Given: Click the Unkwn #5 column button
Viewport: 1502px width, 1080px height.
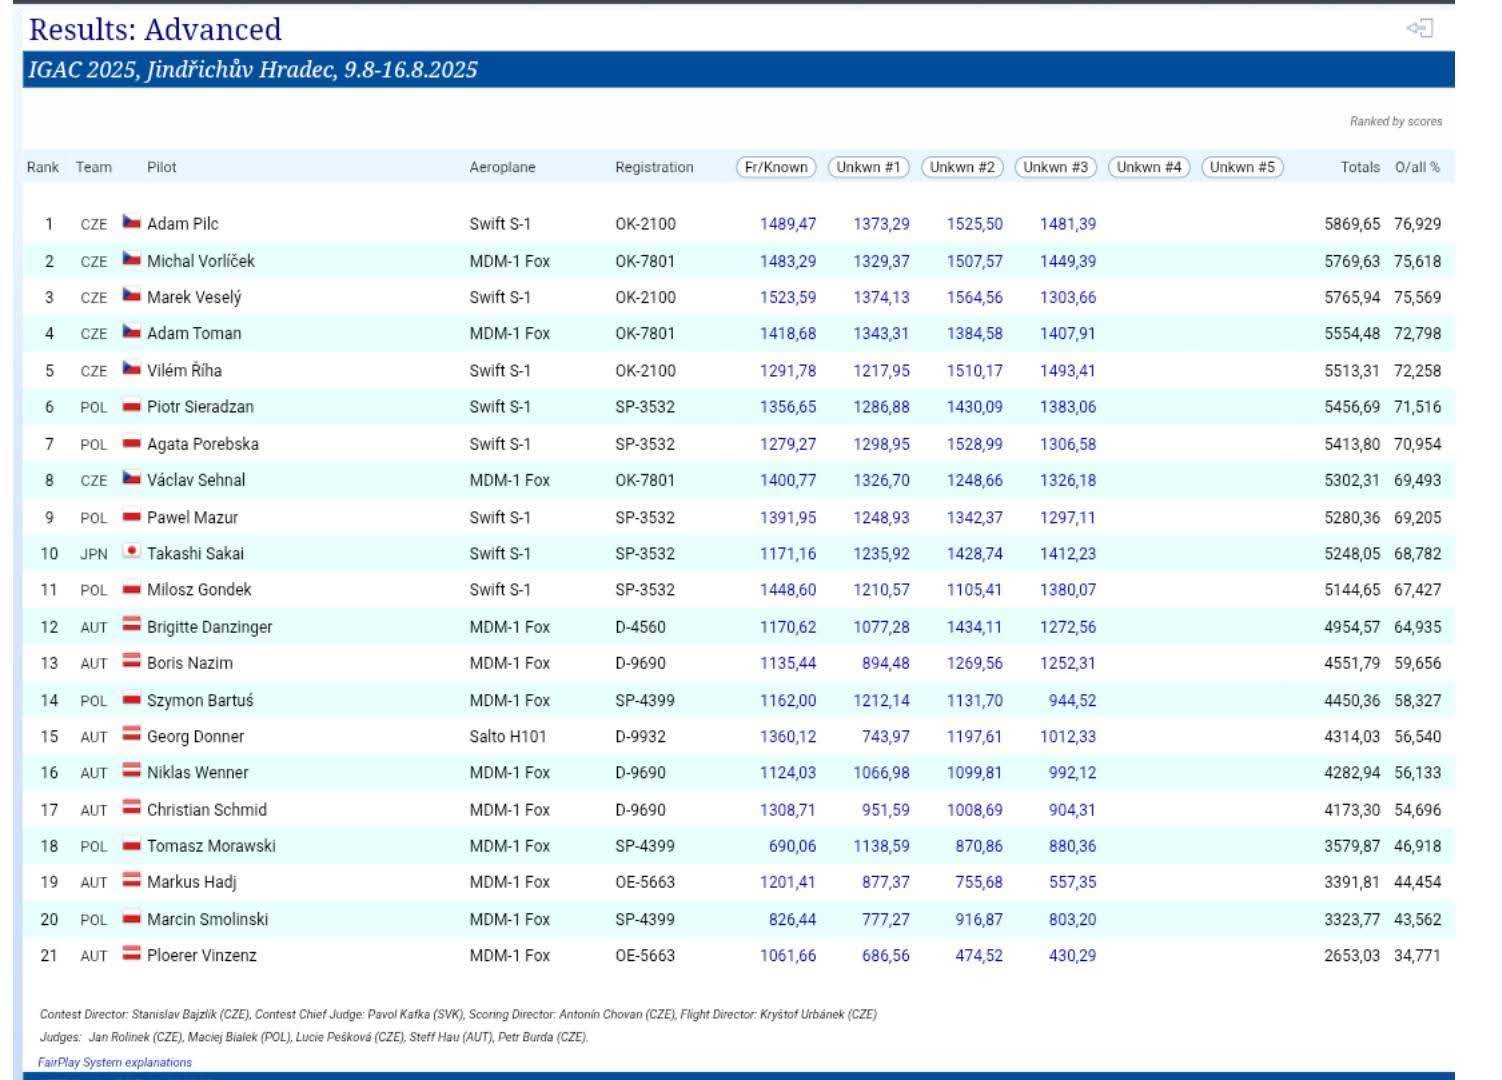Looking at the screenshot, I should coord(1242,167).
